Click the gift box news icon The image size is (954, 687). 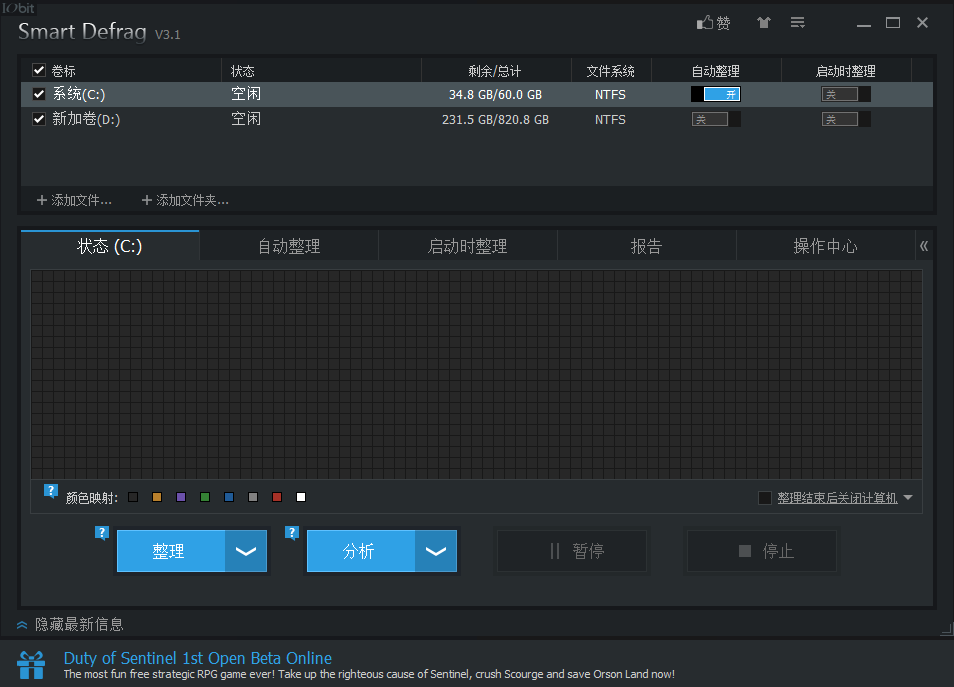tap(31, 665)
